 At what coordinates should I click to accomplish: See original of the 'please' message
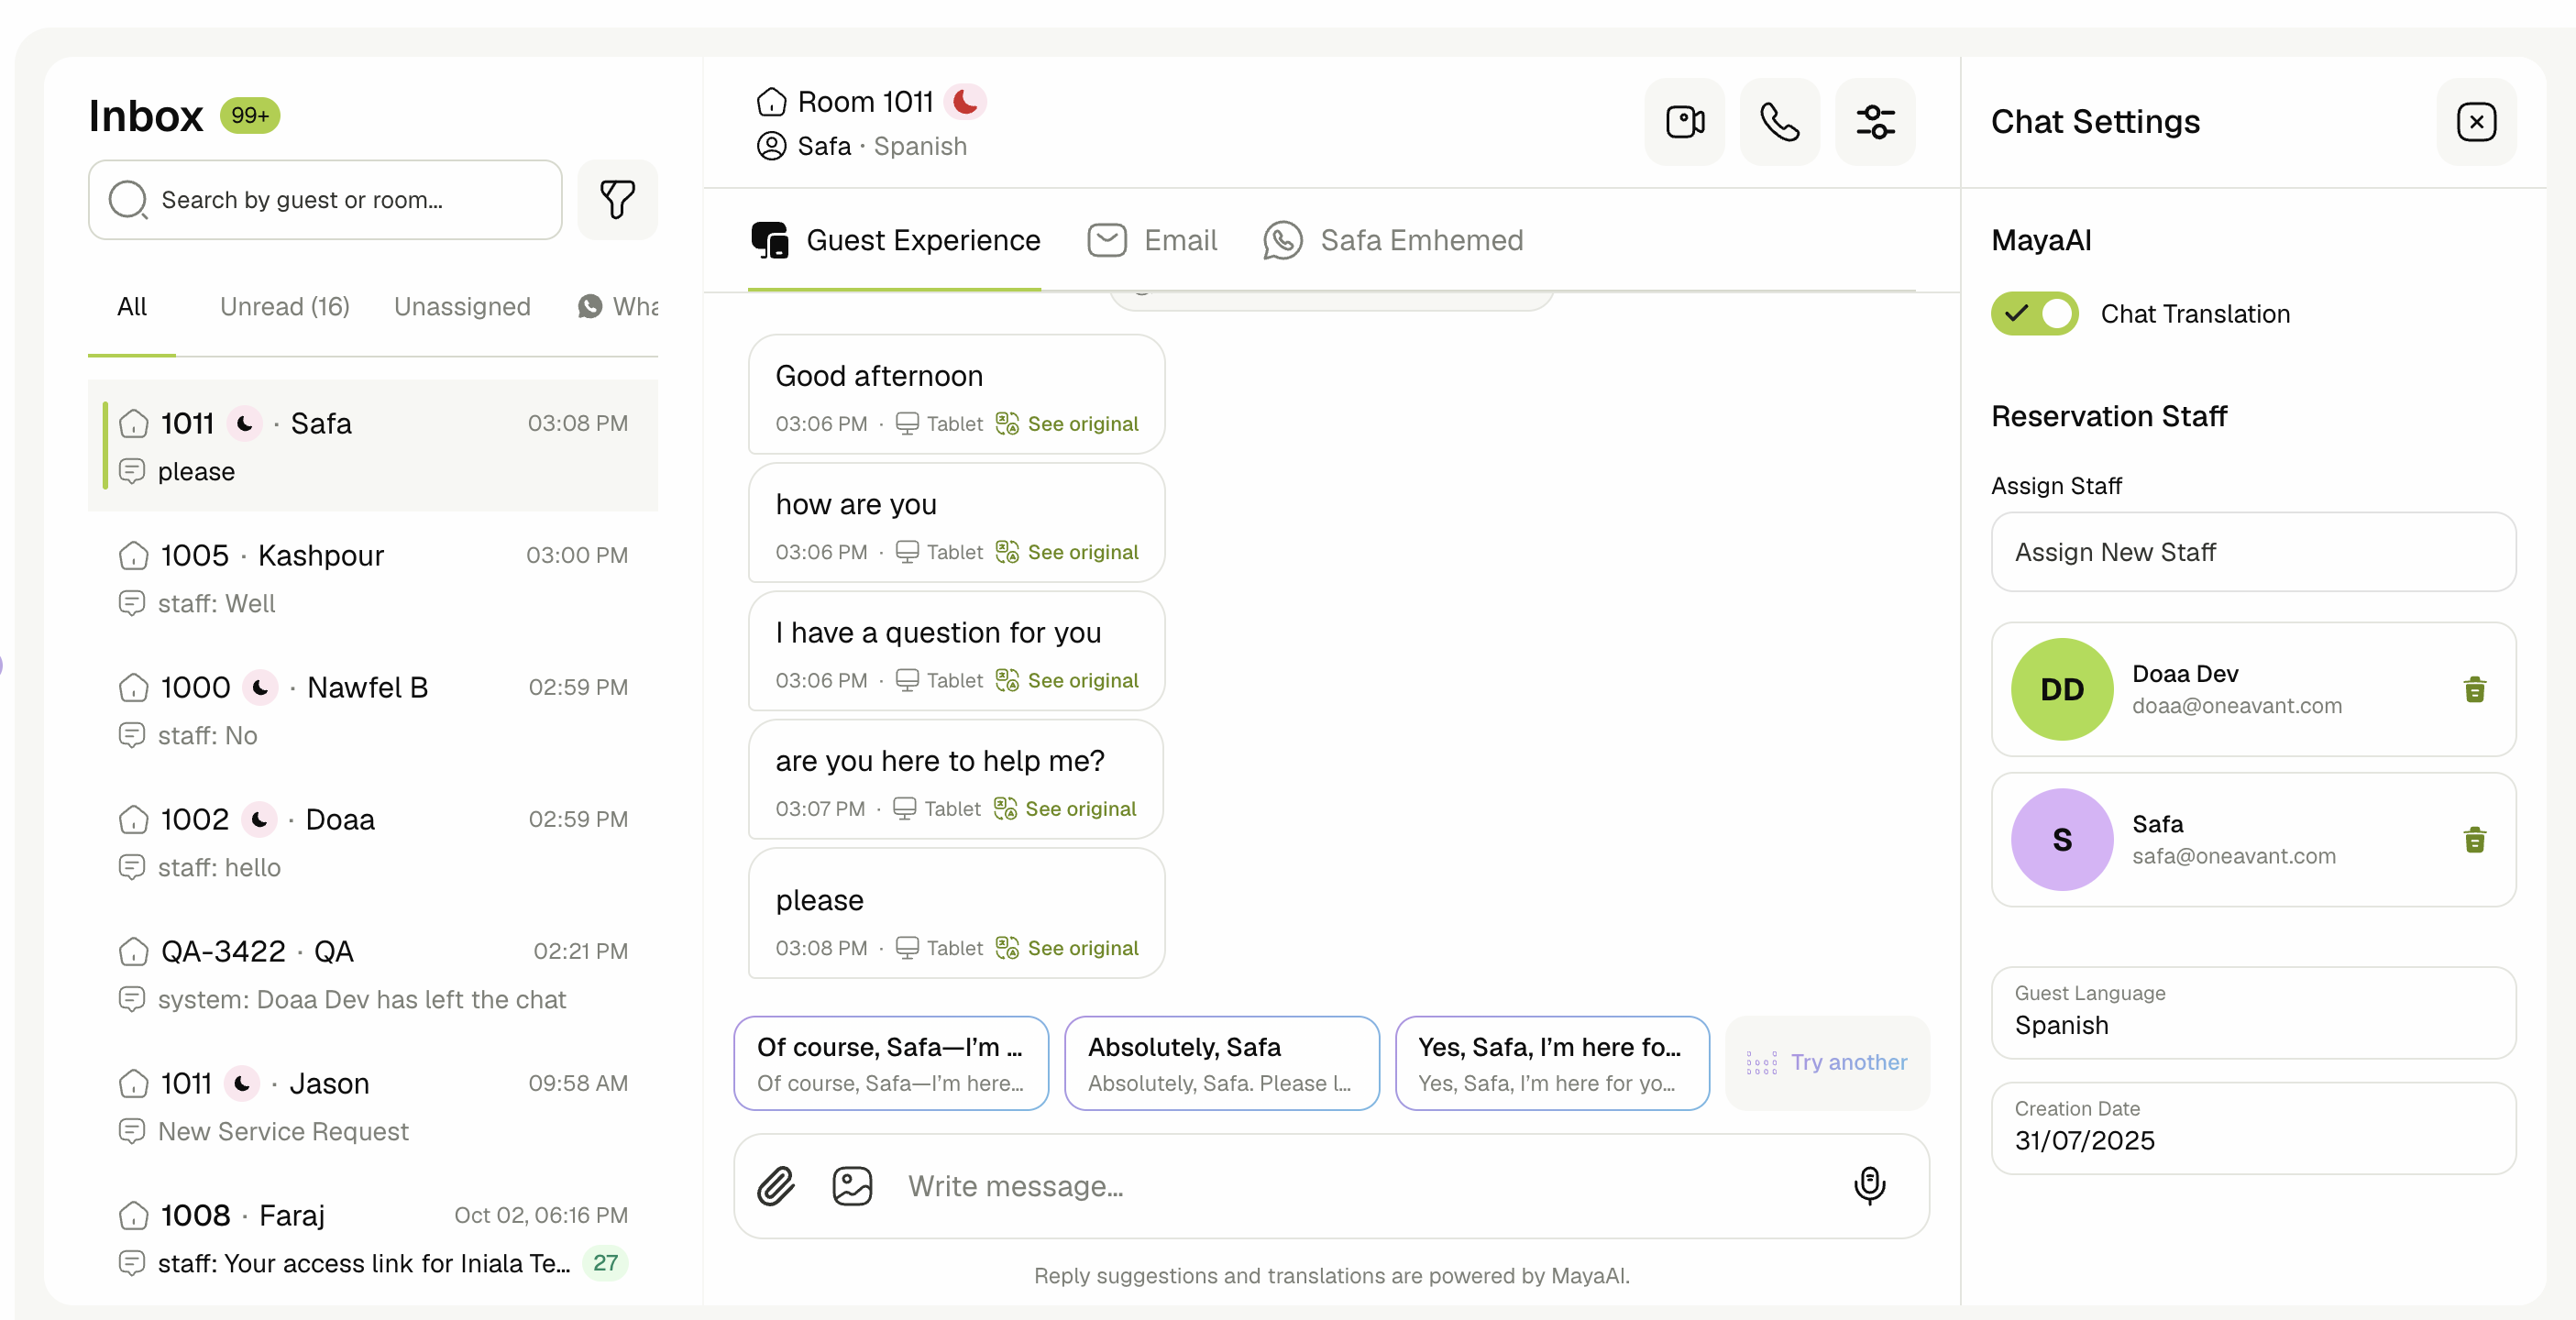[1067, 949]
